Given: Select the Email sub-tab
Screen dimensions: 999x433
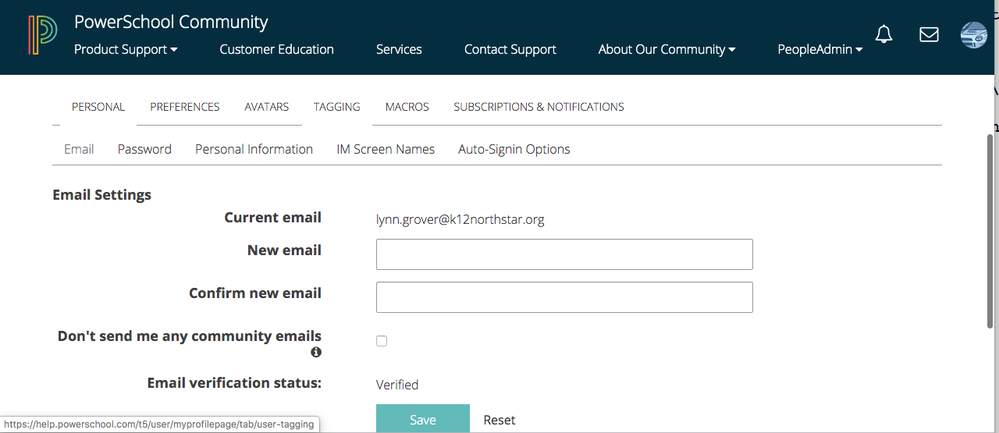Looking at the screenshot, I should point(79,149).
